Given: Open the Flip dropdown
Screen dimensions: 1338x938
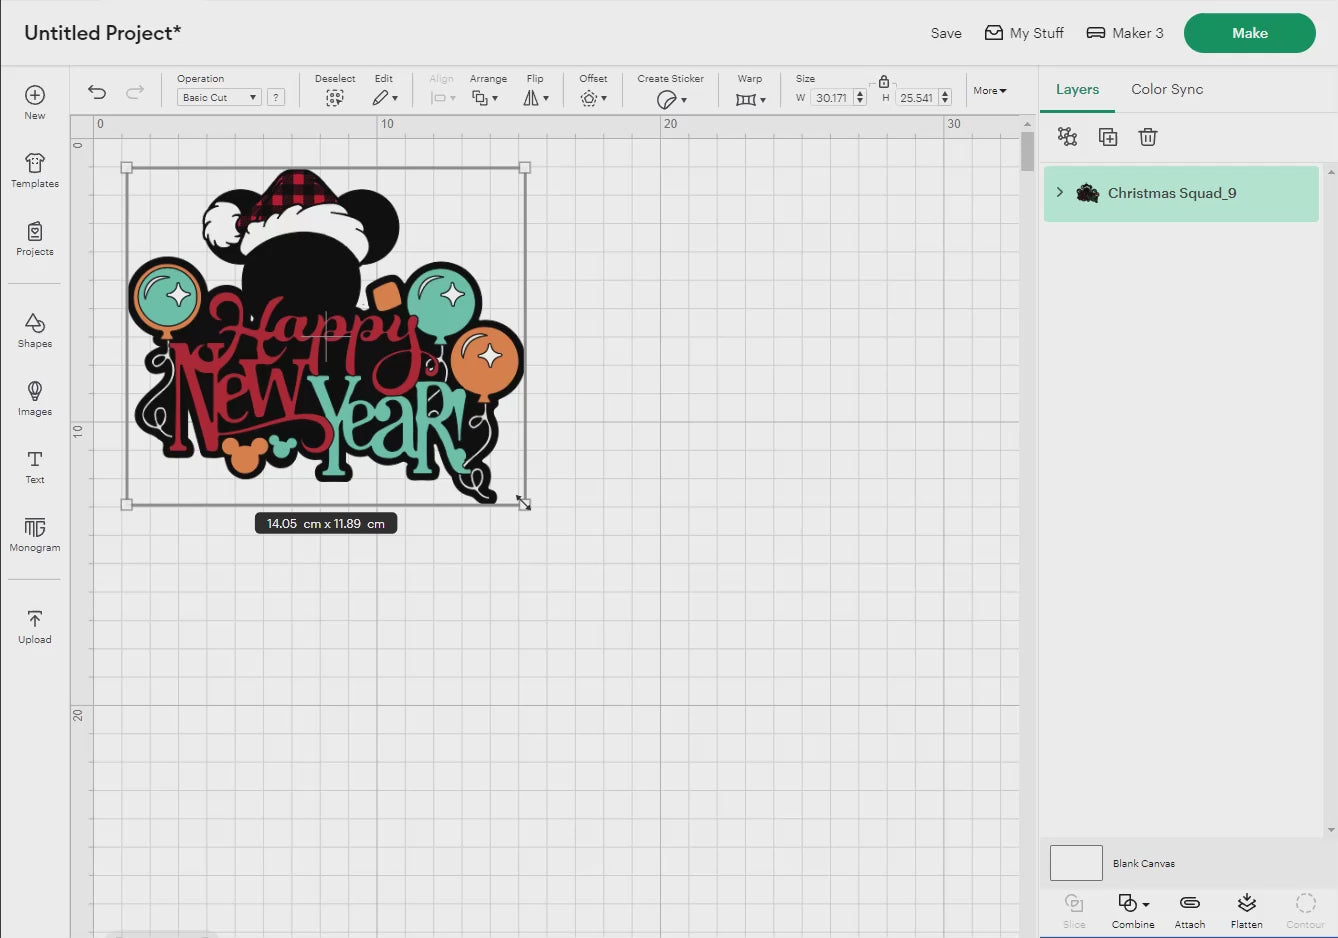Looking at the screenshot, I should pos(536,98).
